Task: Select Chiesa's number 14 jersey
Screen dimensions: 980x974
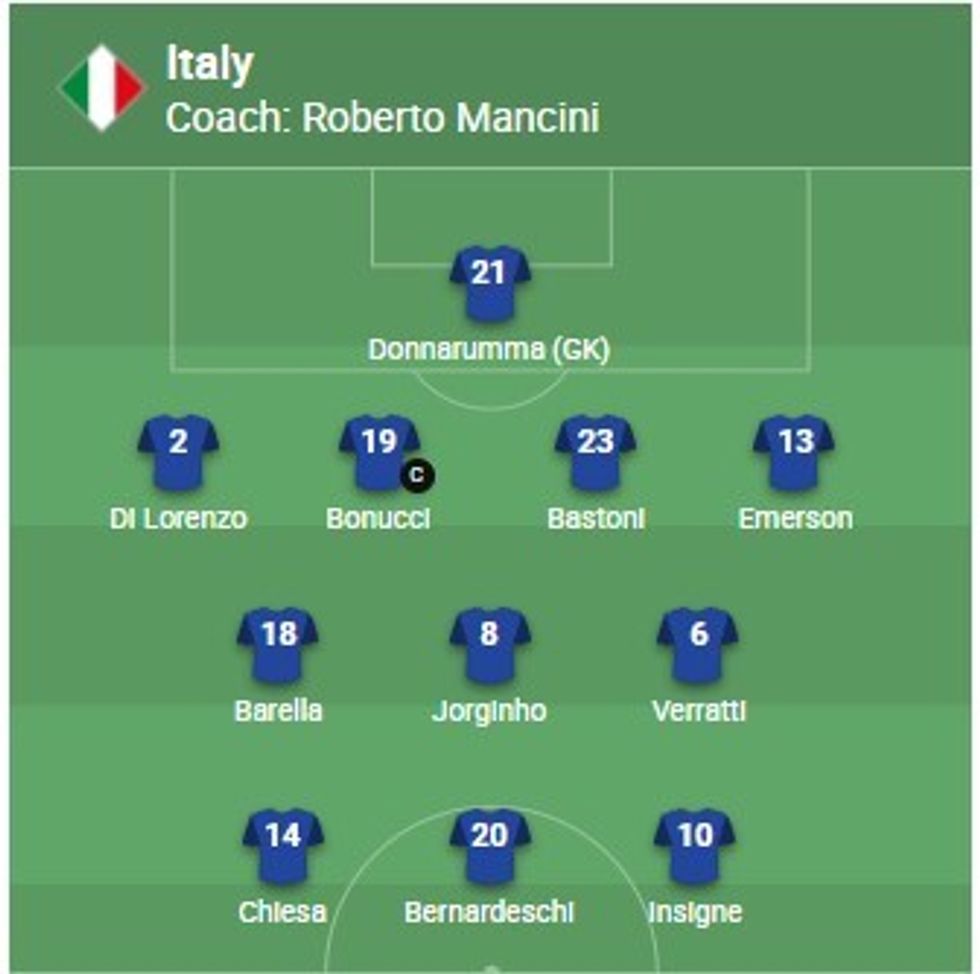Action: point(283,845)
